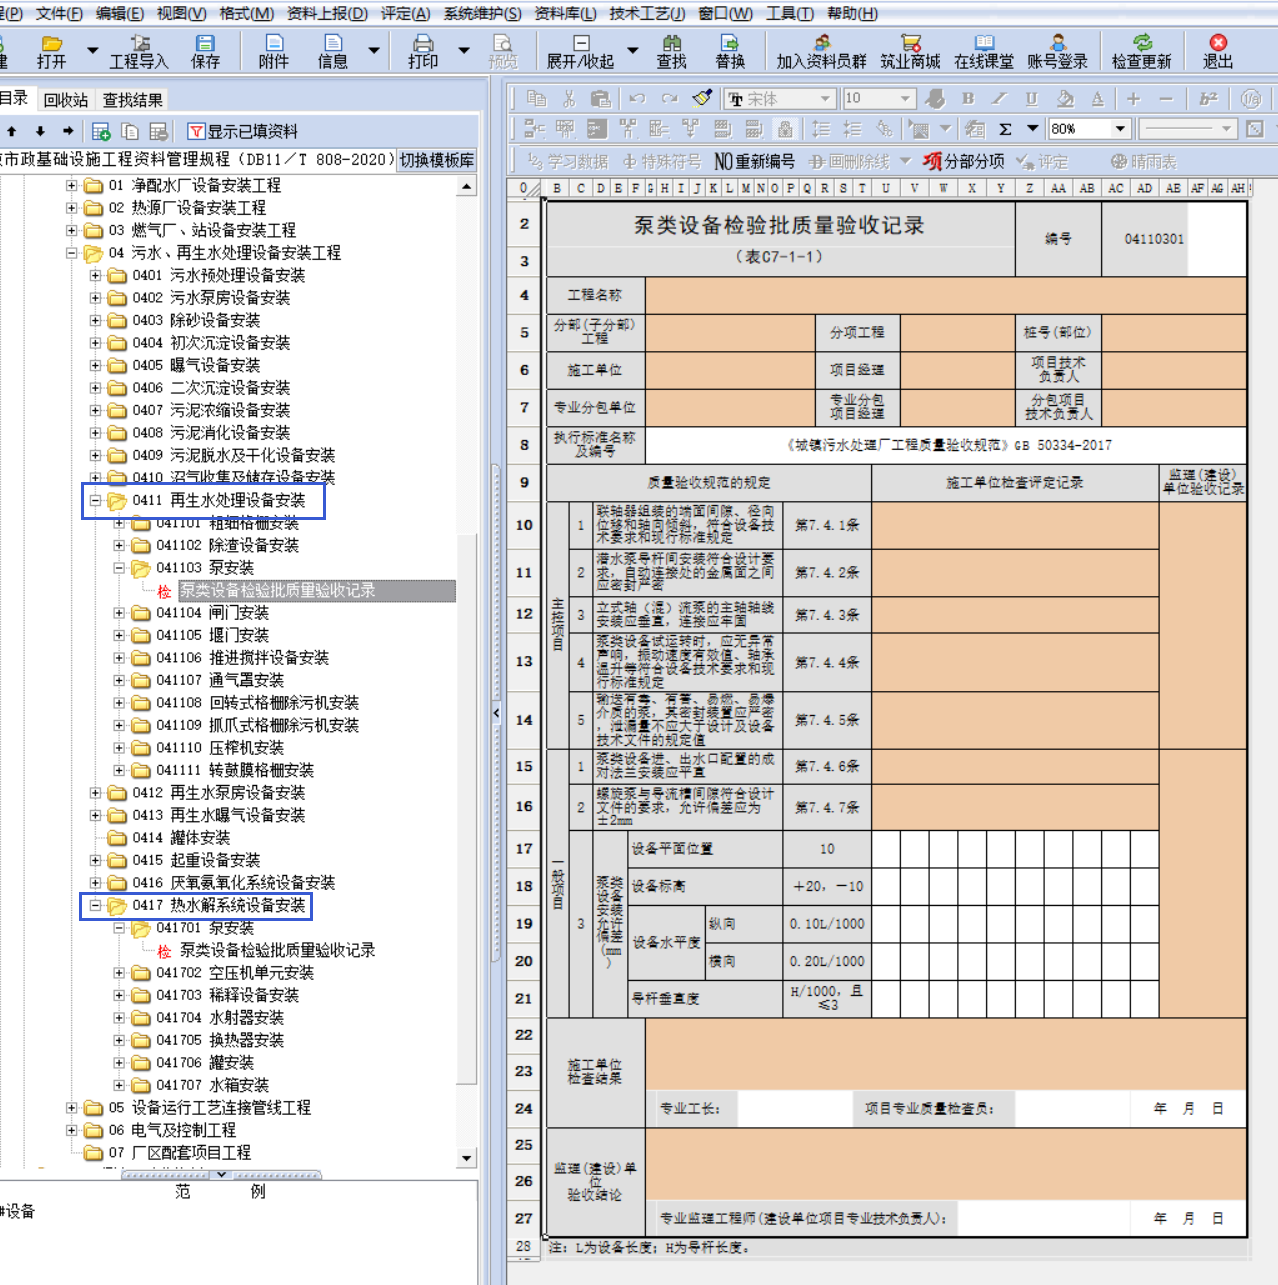
Task: Expand 01 净配水厂设备安装工程 node
Action: pos(72,185)
